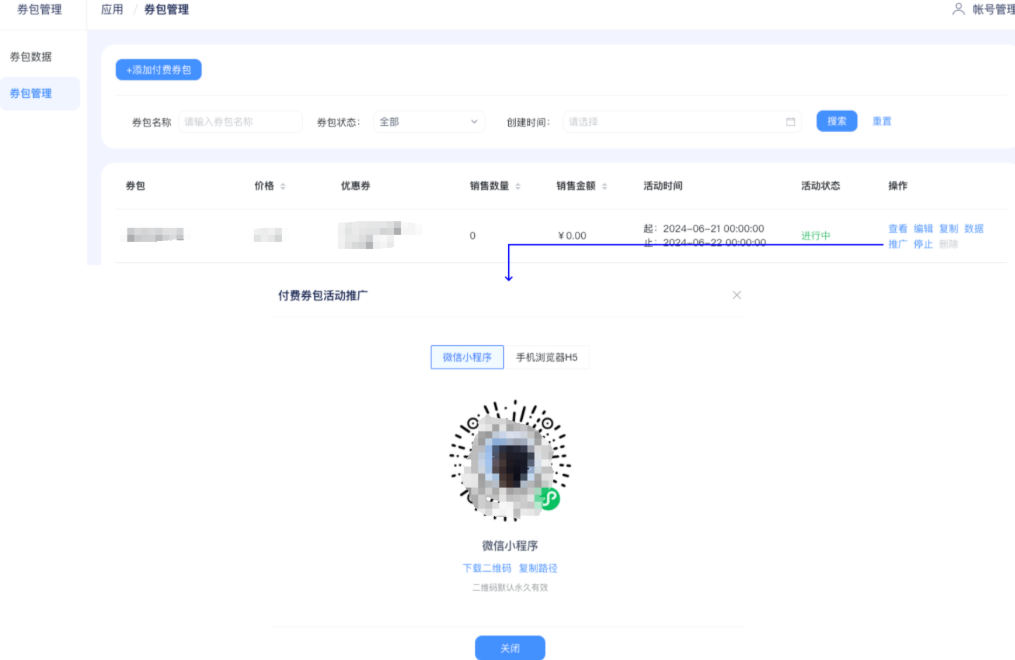Screen dimensions: 1015x660
Task: Open the 创建时间 date picker
Action: [x=675, y=122]
